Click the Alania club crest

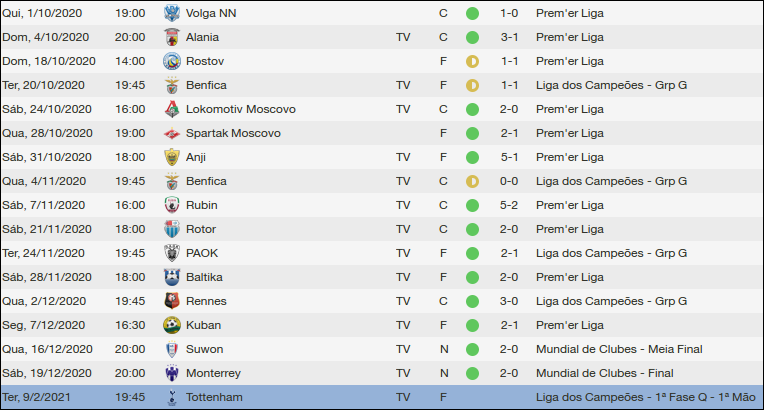[172, 37]
